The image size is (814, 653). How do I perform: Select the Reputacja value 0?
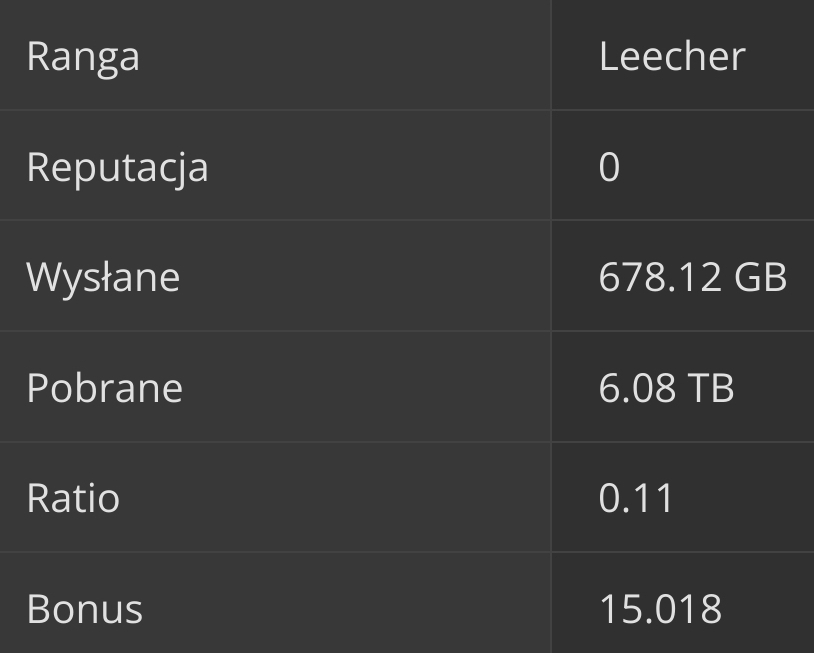[609, 167]
